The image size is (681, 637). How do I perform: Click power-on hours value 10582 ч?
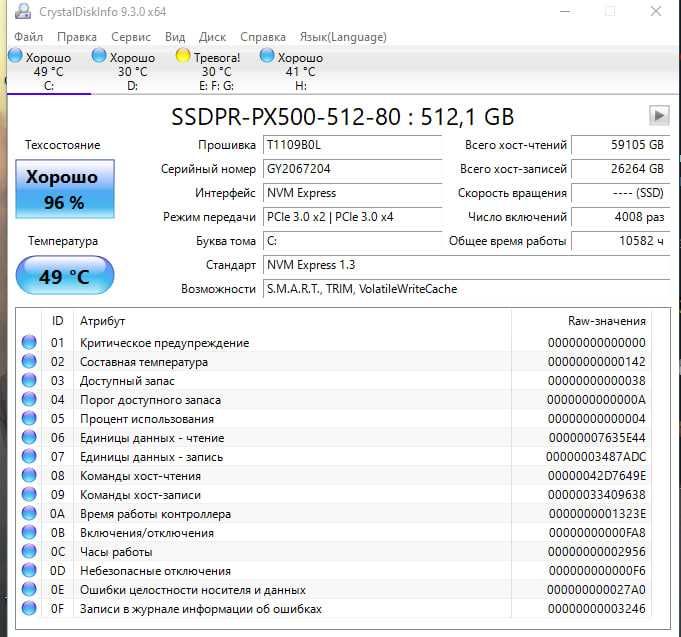point(621,241)
